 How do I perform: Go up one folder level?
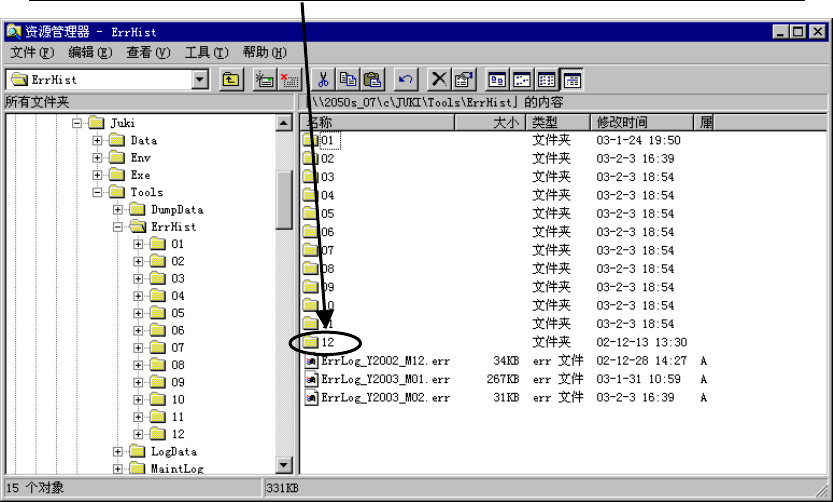point(231,80)
